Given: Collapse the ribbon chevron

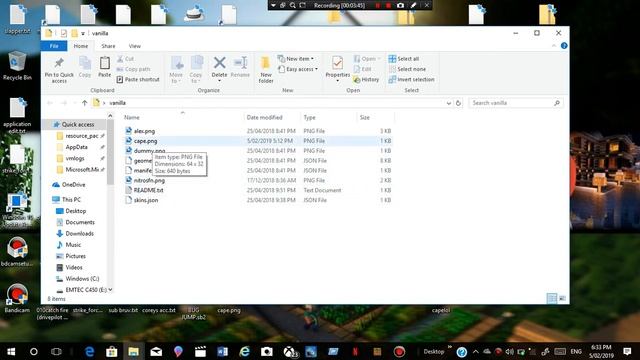Looking at the screenshot, I should (x=554, y=46).
